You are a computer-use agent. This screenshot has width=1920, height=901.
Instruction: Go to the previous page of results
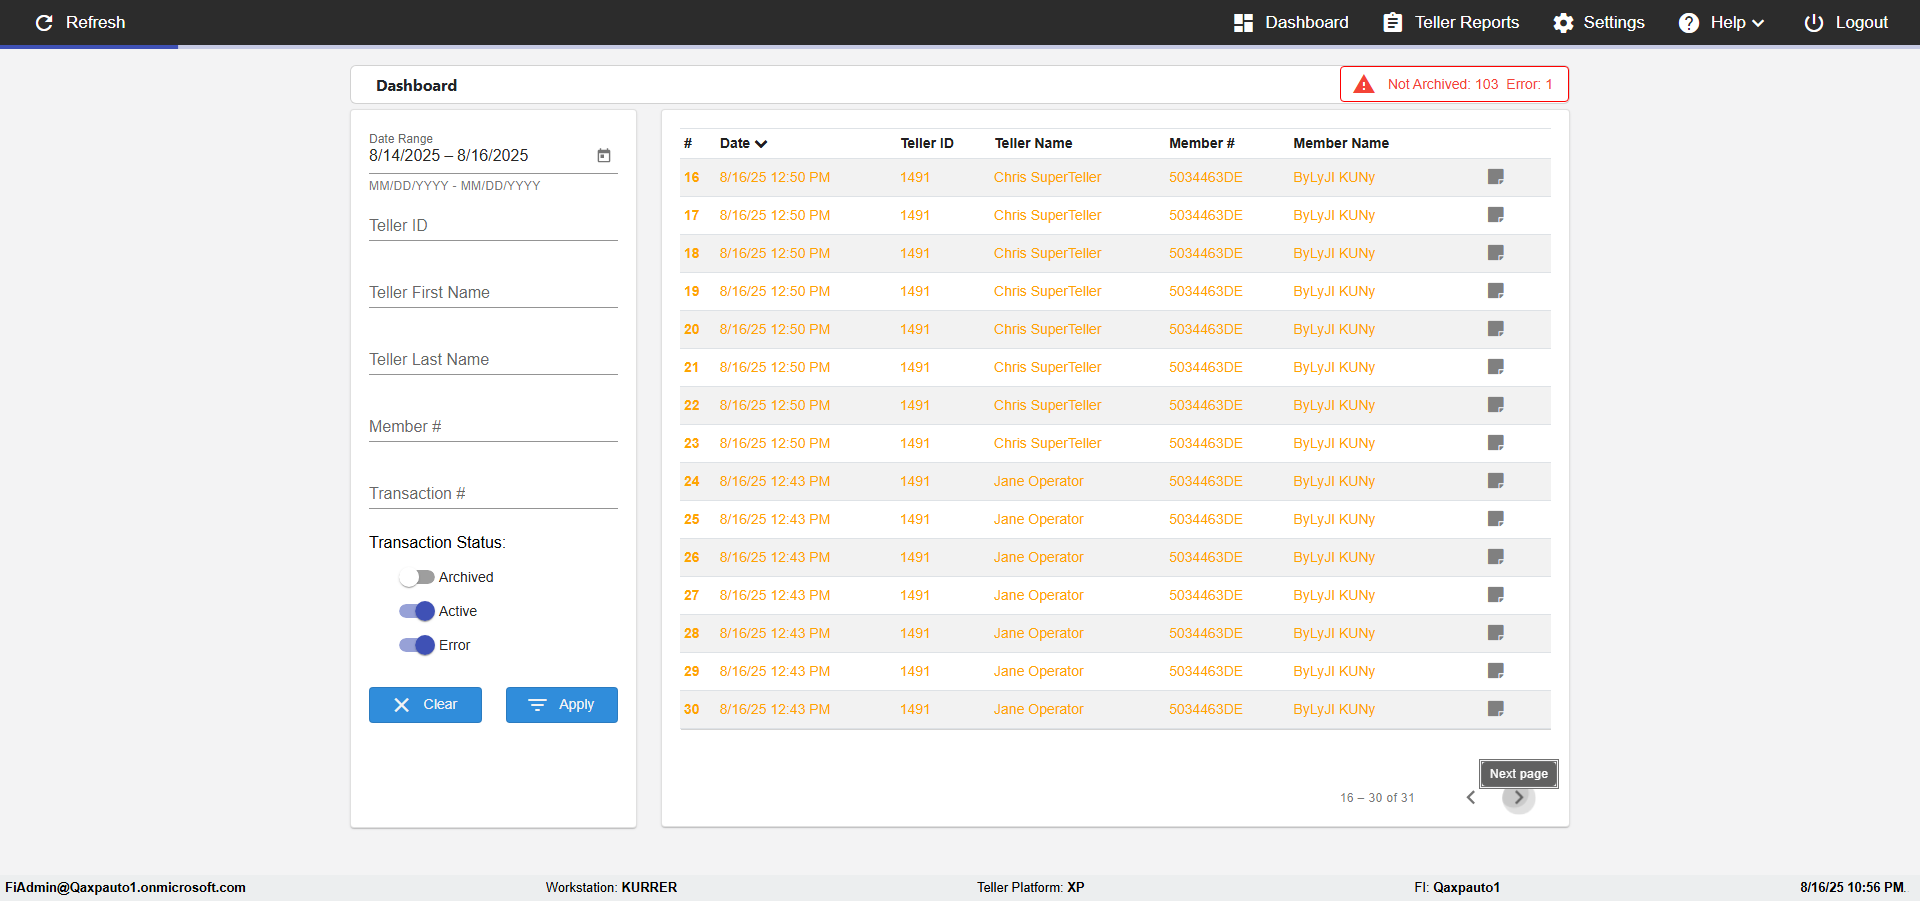tap(1471, 797)
